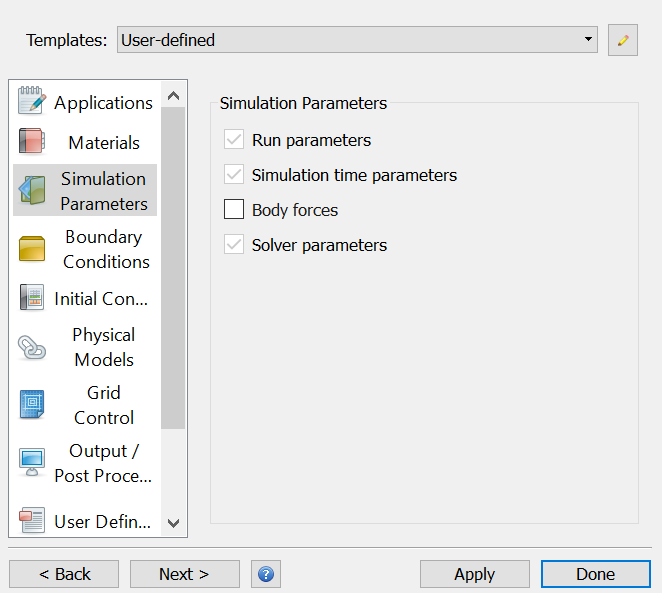The image size is (662, 593).
Task: Toggle Simulation time parameters checkbox
Action: (234, 174)
